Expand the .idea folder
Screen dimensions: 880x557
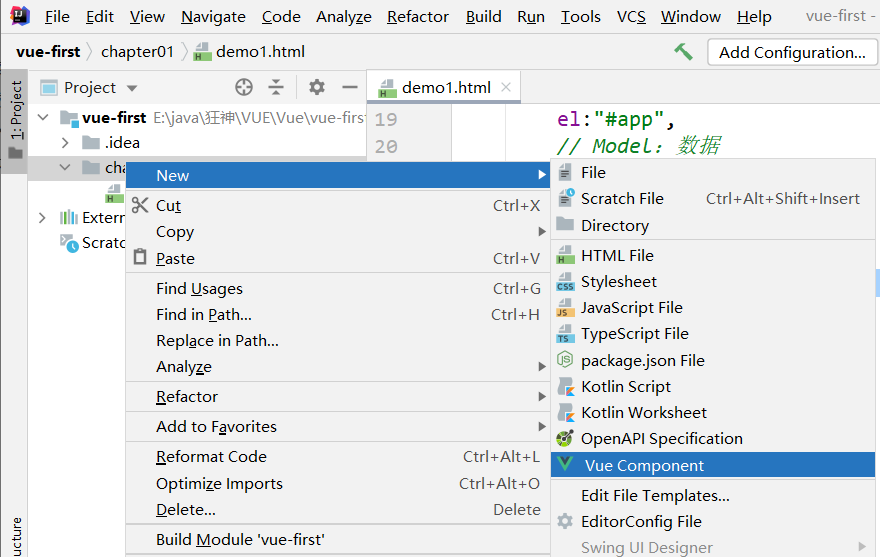coord(67,142)
